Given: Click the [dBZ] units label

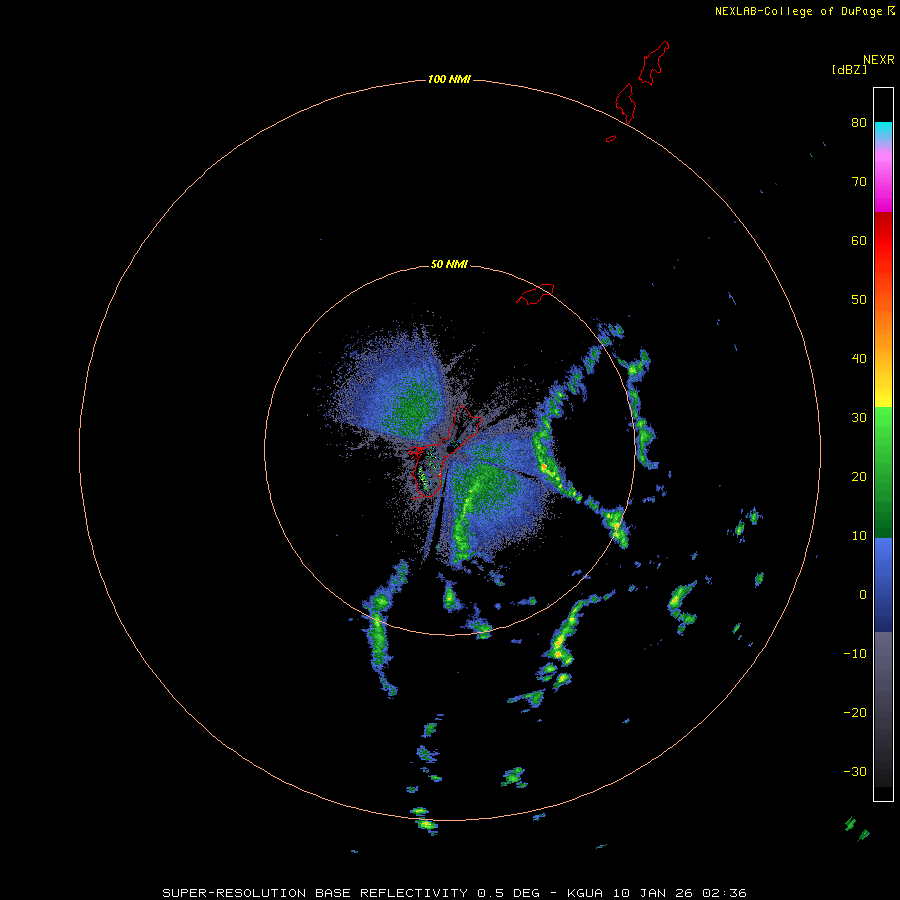Looking at the screenshot, I should (849, 70).
